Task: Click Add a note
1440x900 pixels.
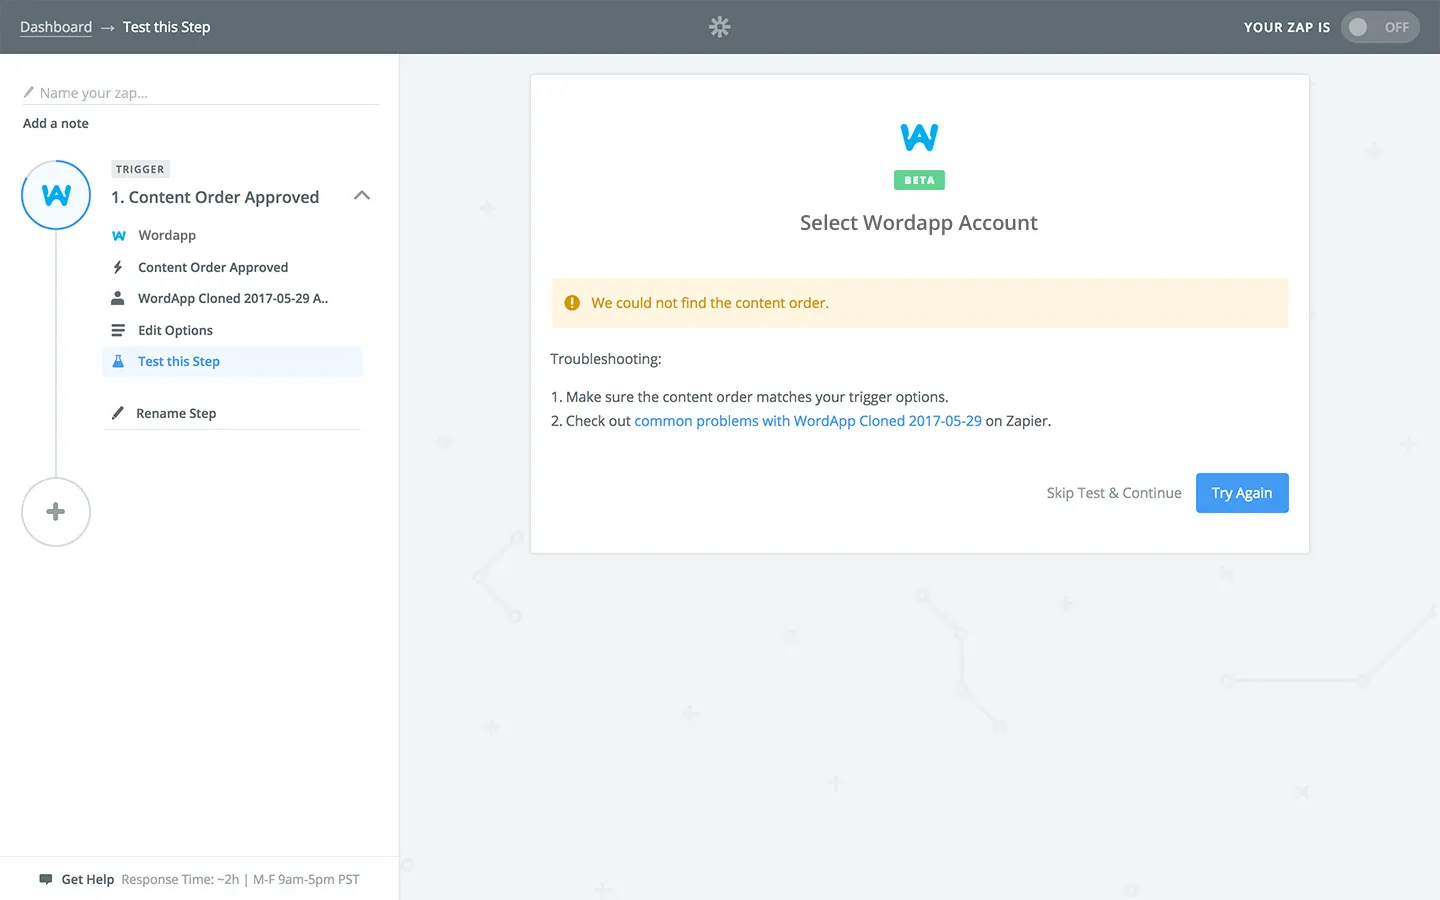Action: (56, 123)
